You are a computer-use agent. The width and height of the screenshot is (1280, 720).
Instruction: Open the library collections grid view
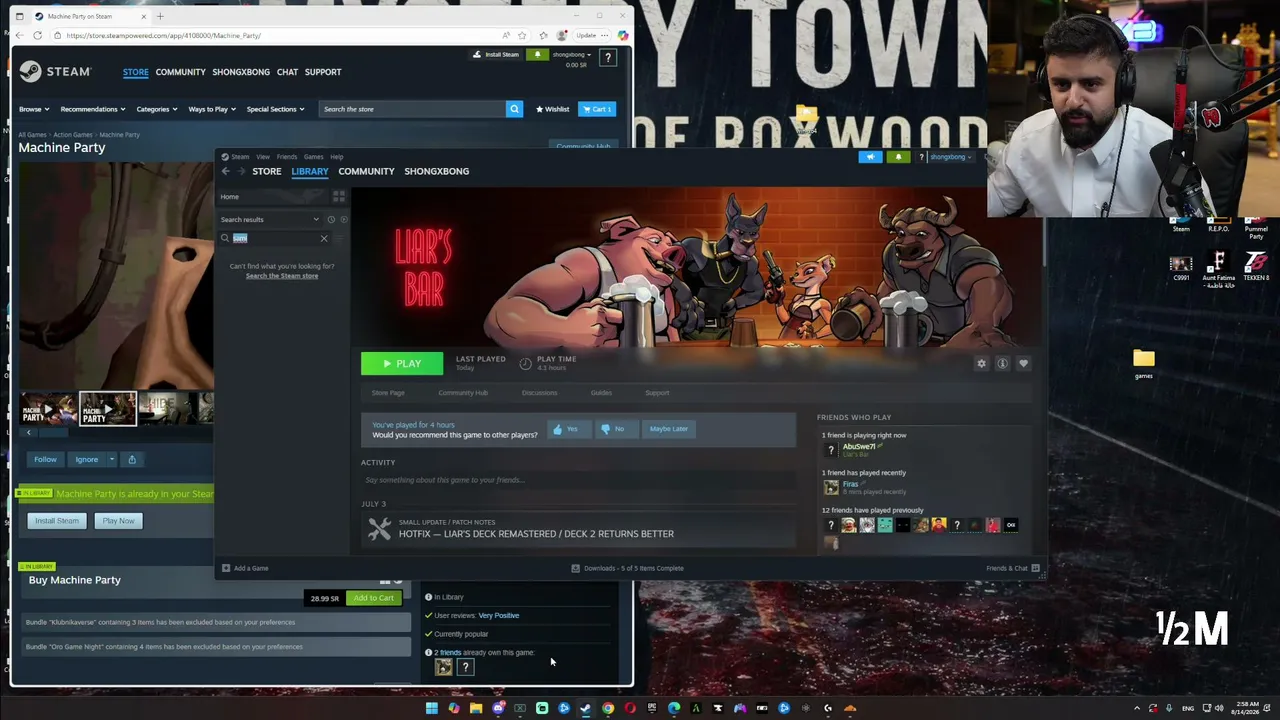pos(339,196)
